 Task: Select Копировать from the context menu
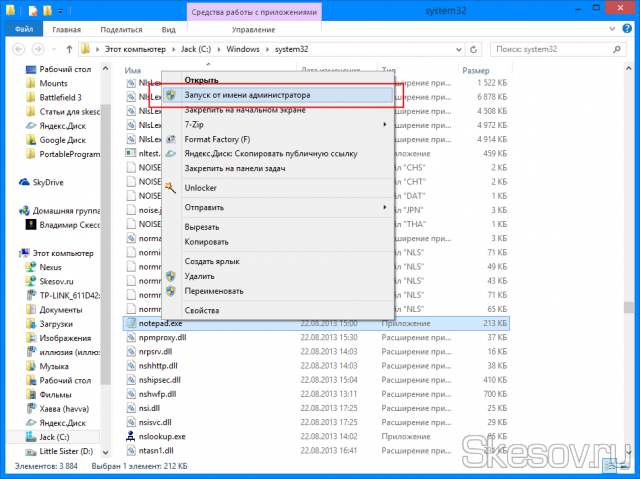tap(206, 242)
